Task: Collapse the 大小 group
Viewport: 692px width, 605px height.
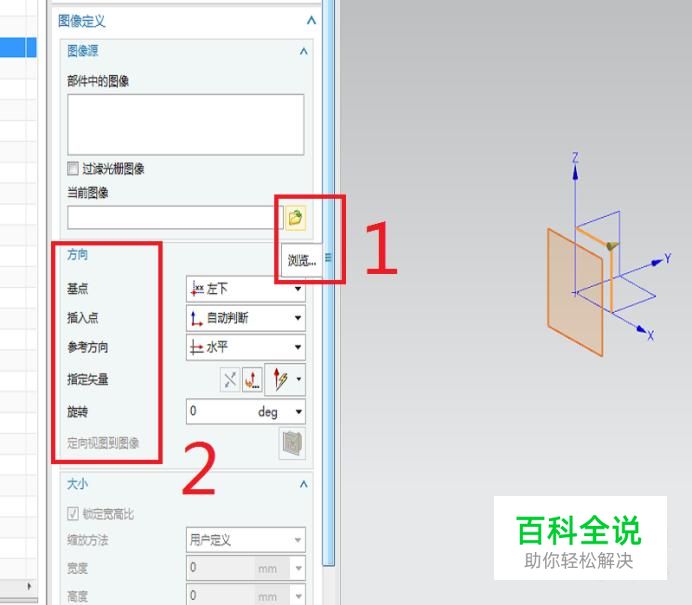Action: point(304,484)
